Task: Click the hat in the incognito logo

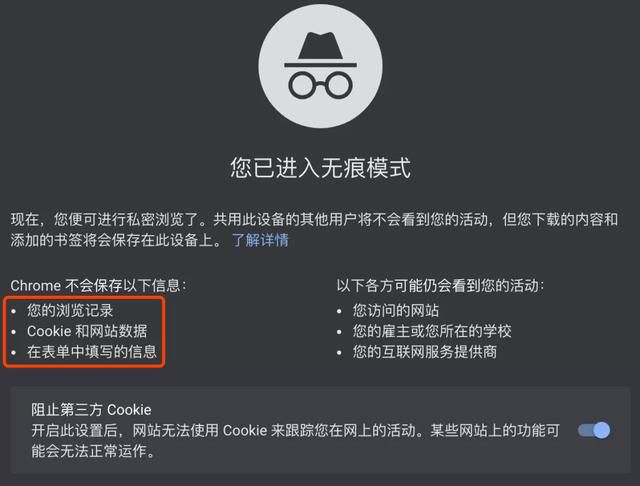Action: [320, 49]
